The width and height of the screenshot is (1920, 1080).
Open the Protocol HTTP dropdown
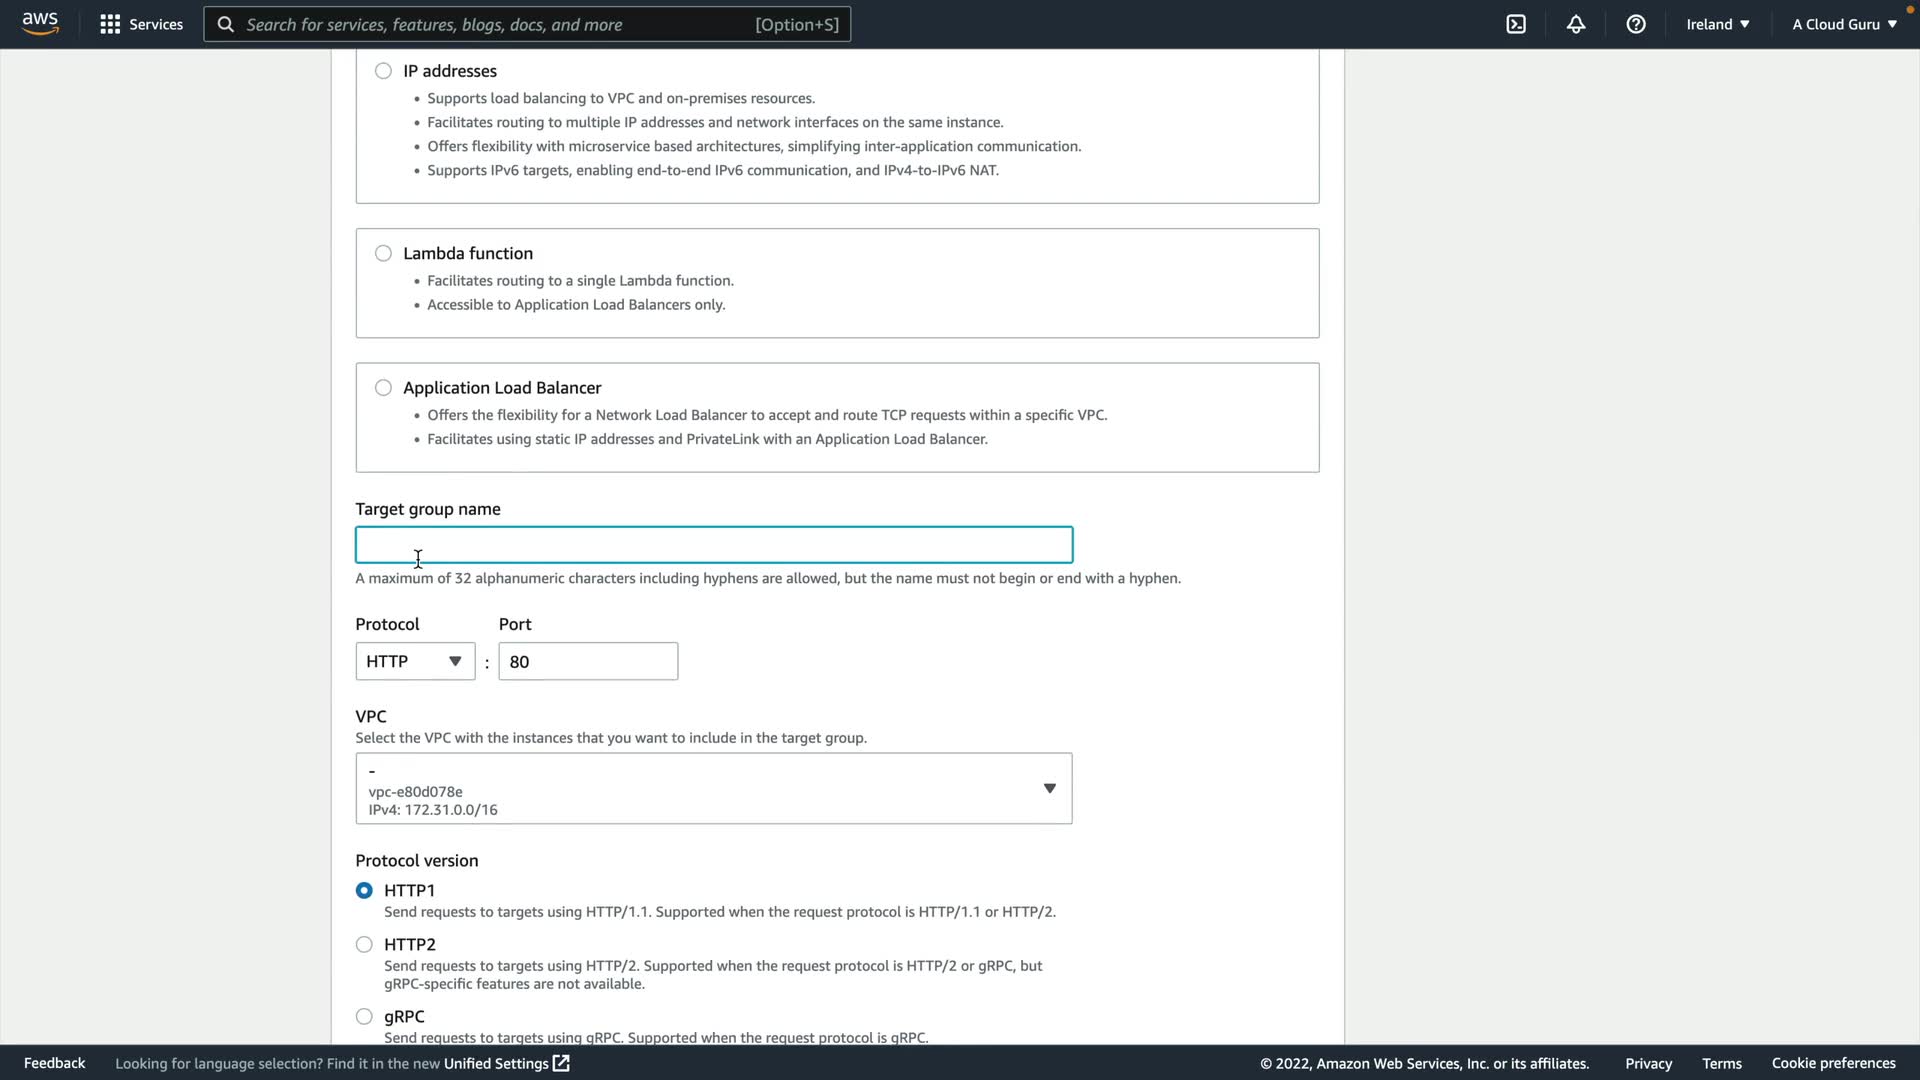pyautogui.click(x=415, y=661)
